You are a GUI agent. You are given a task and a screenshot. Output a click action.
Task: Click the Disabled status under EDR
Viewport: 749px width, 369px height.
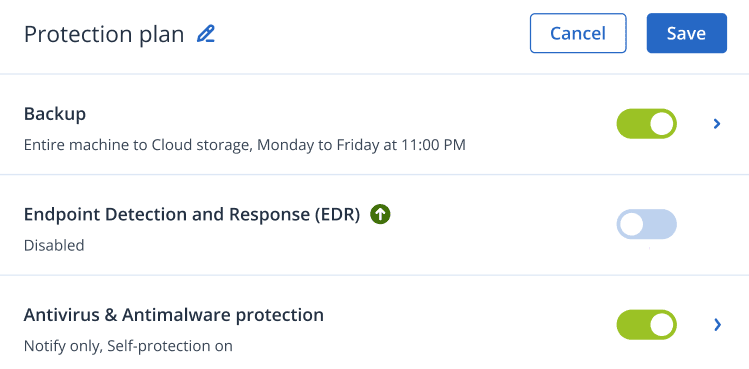(x=54, y=245)
